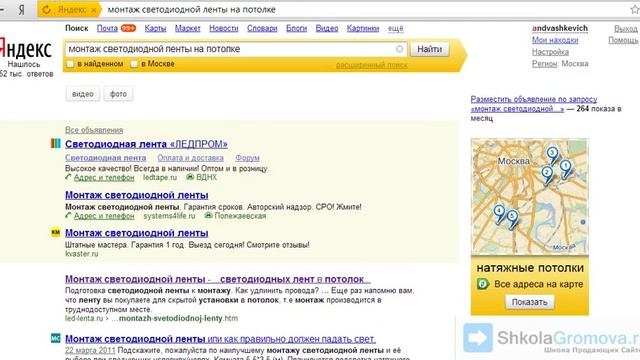Open the Настройка link
The height and width of the screenshot is (360, 640).
point(550,52)
